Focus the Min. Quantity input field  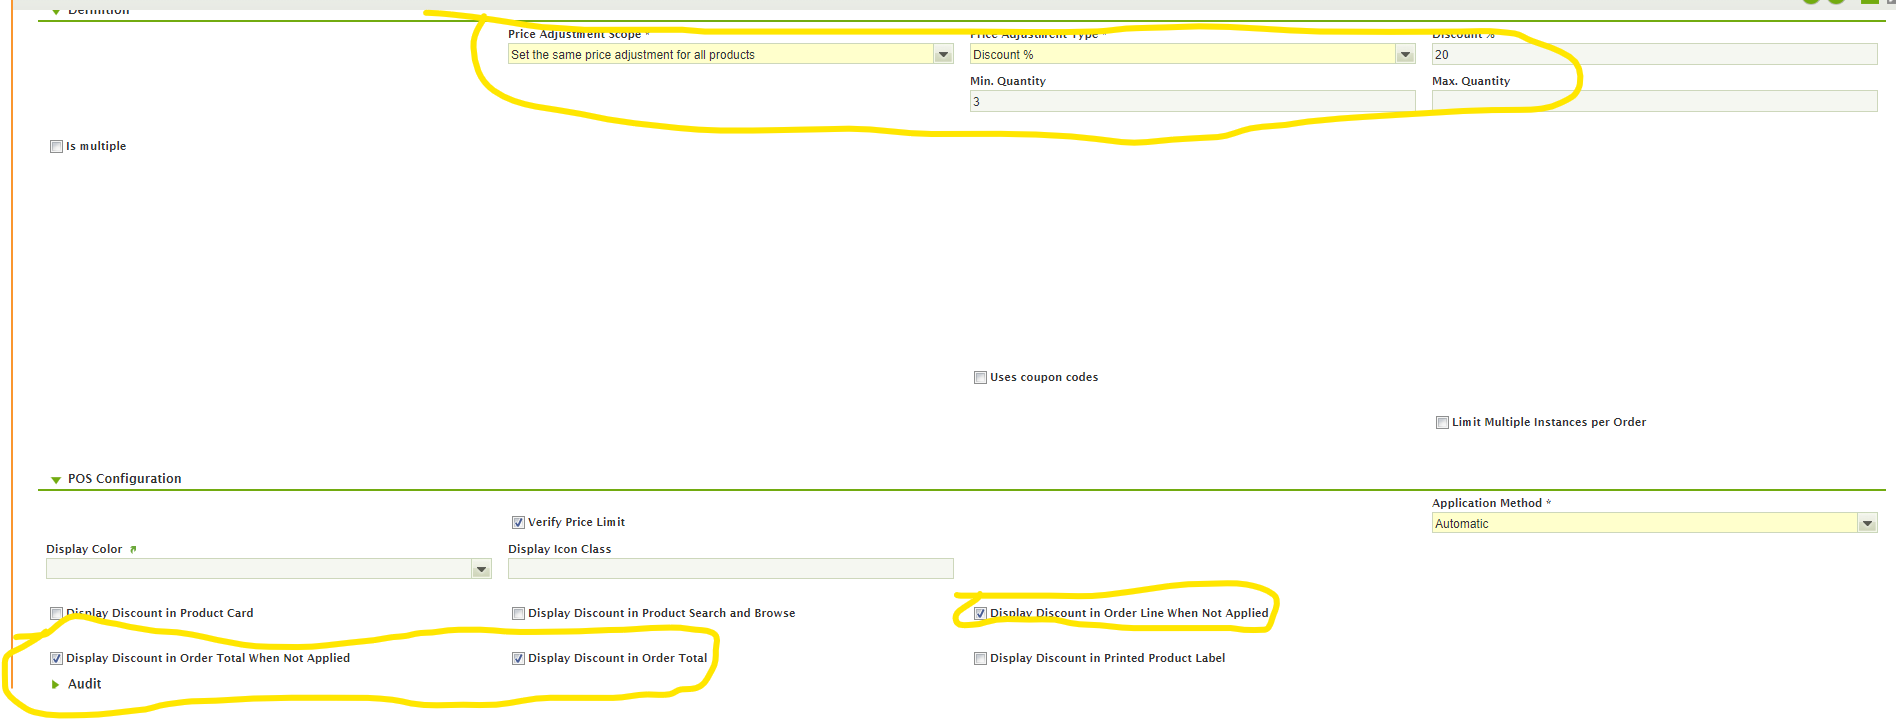coord(1191,102)
